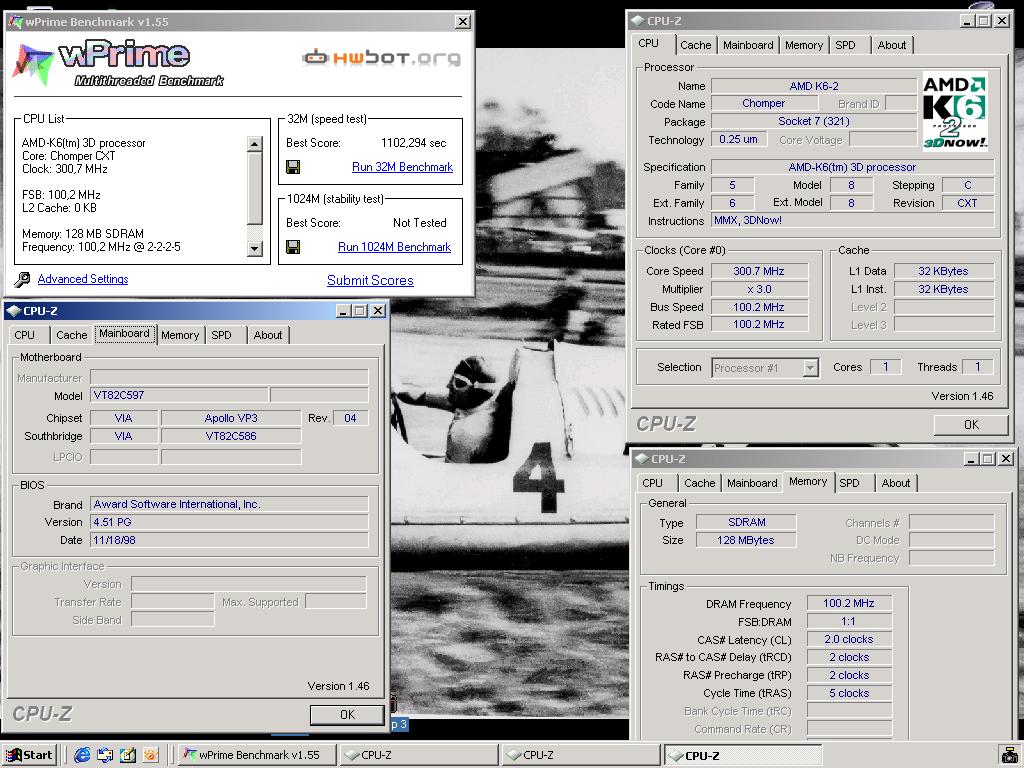
Task: Open About tab in Memory CPU-Z window
Action: coord(895,483)
